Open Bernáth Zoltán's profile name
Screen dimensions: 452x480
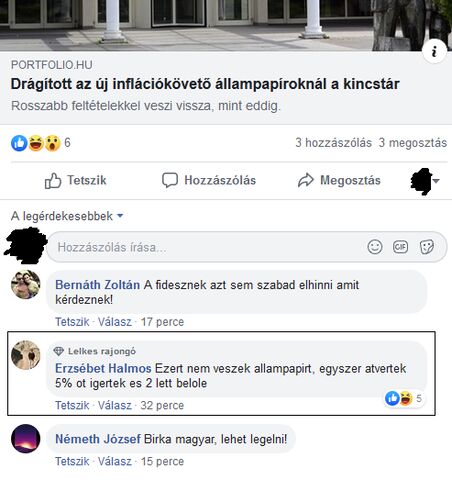point(97,285)
